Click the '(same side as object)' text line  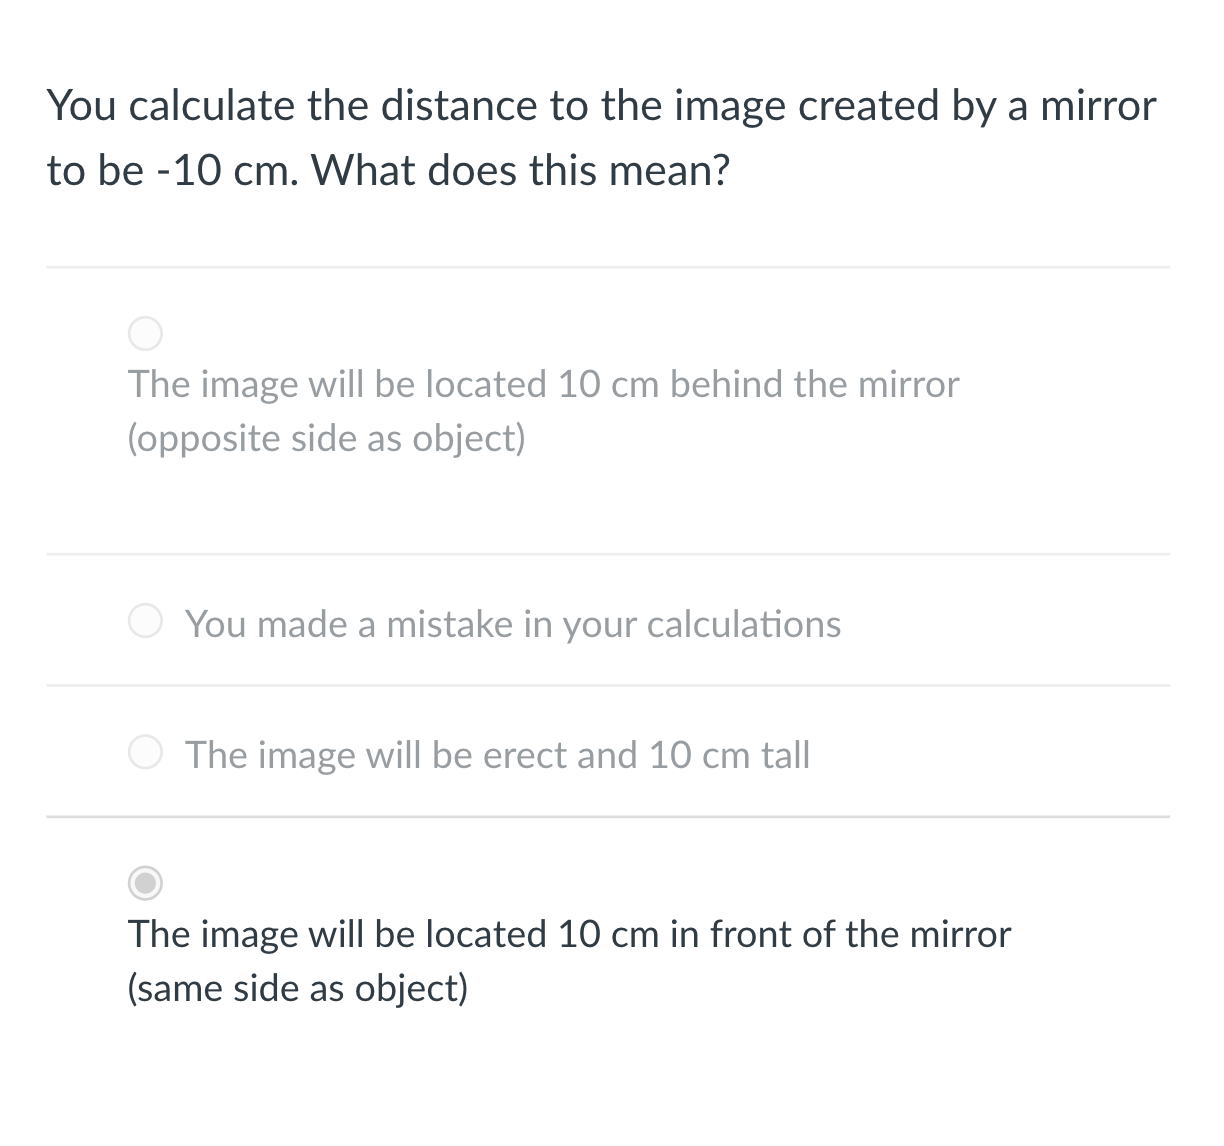pyautogui.click(x=297, y=988)
